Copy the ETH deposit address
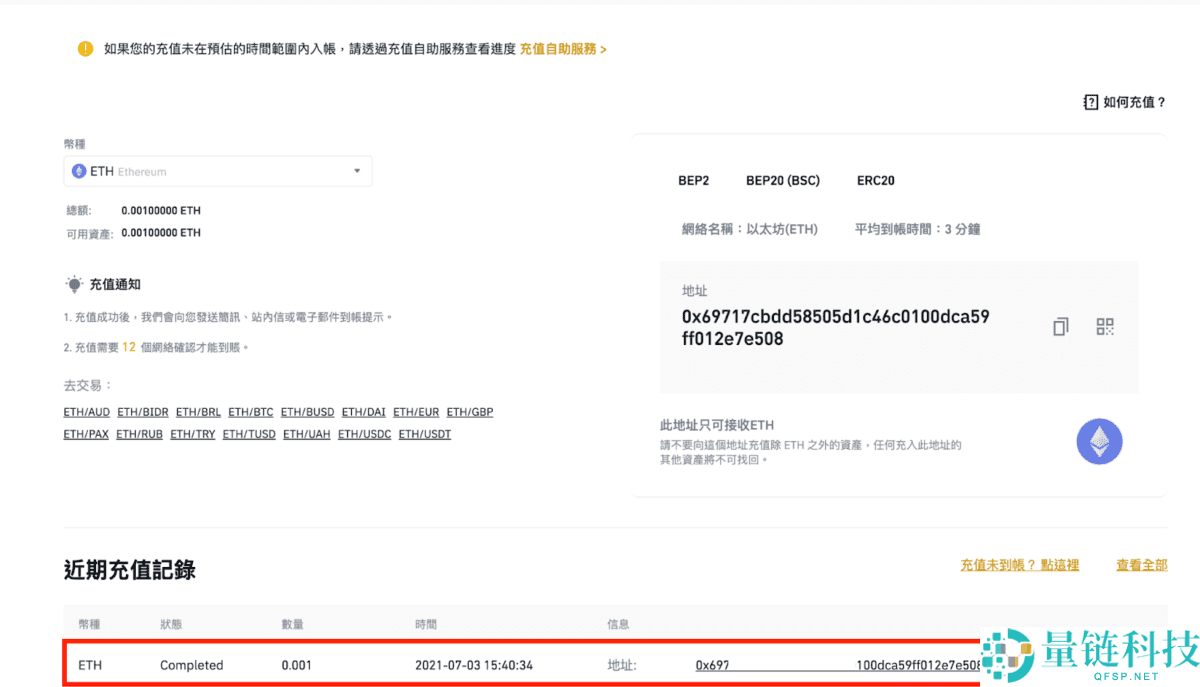The image size is (1200, 687). 1059,326
